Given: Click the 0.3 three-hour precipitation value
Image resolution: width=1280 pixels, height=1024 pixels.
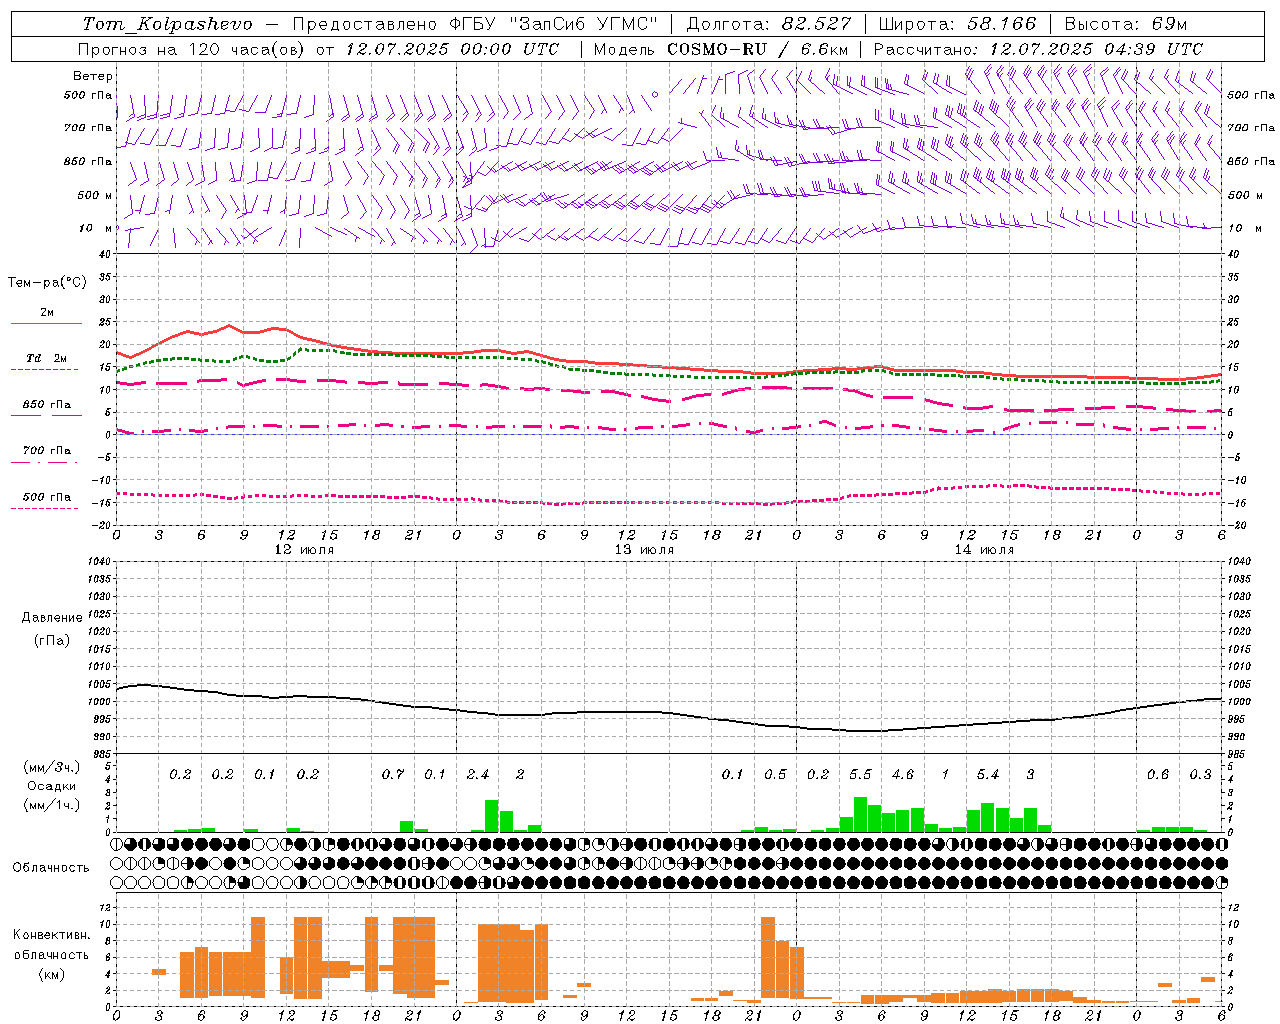Looking at the screenshot, I should coord(1200,775).
